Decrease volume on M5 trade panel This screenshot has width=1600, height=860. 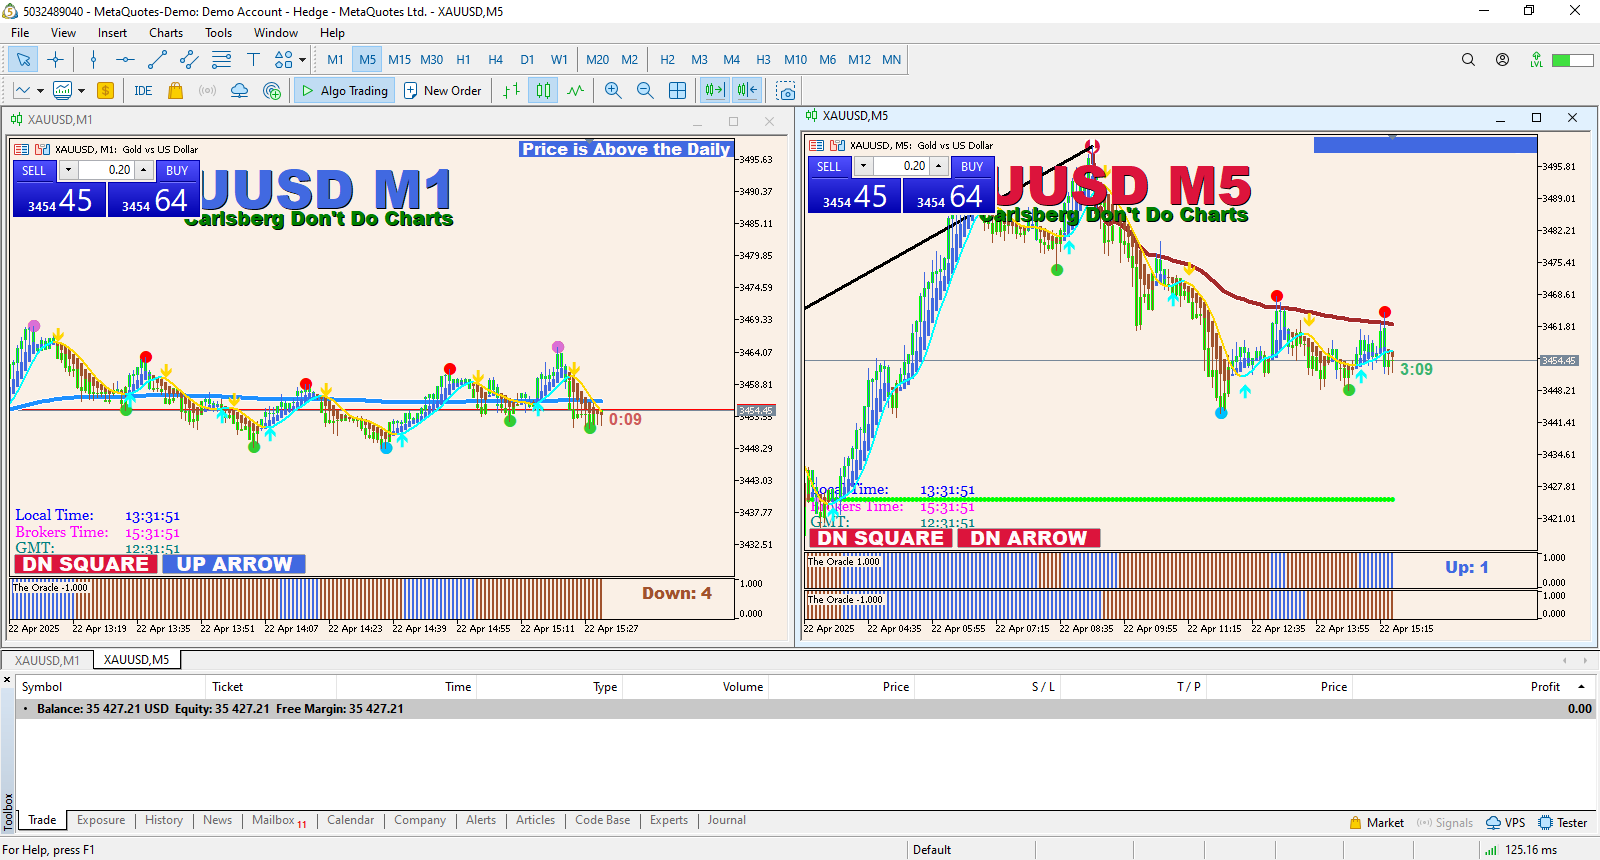[863, 167]
